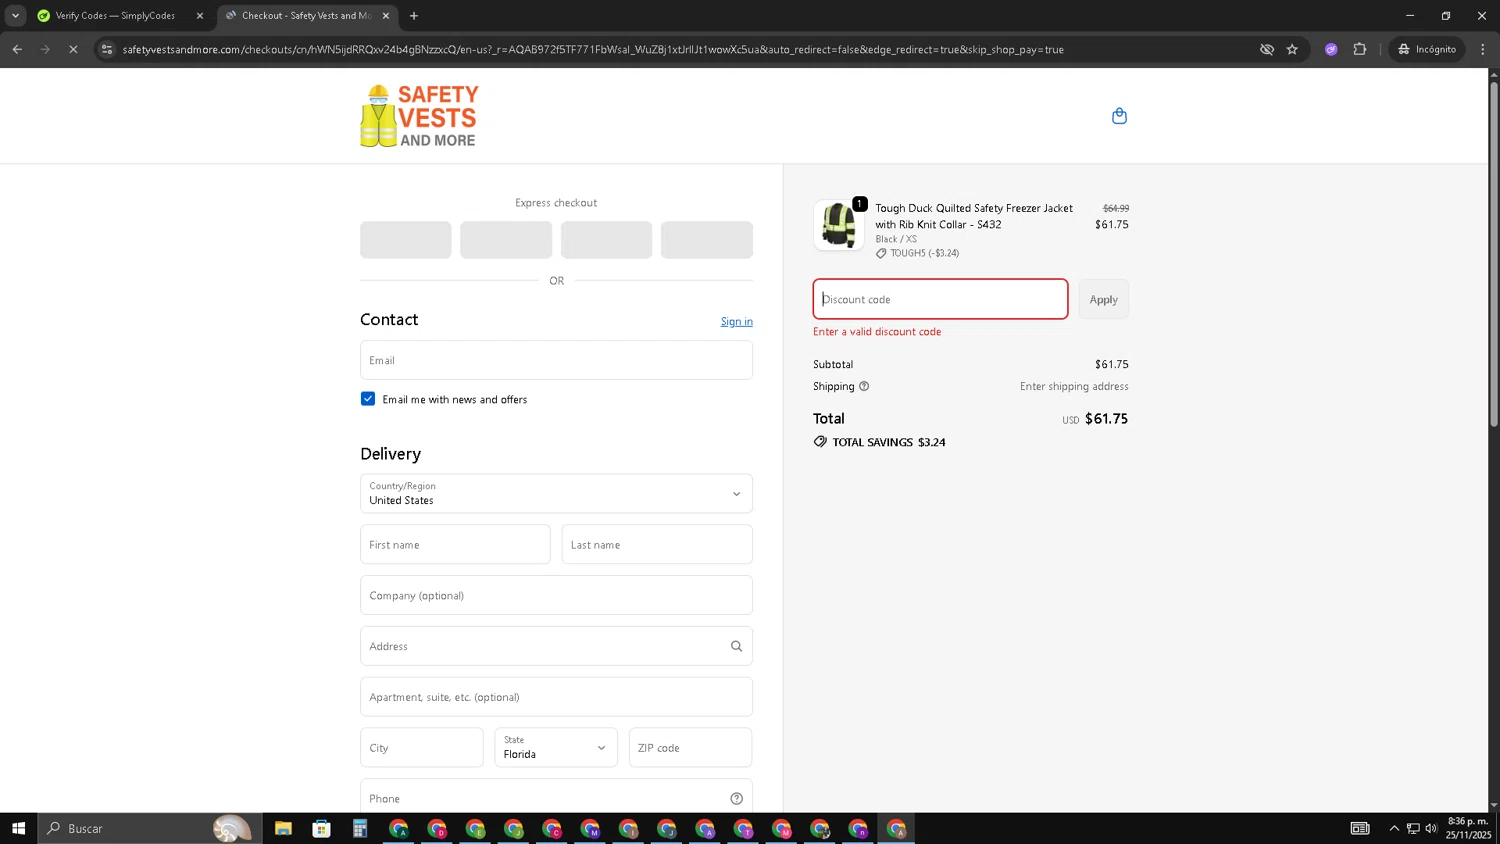Image resolution: width=1500 pixels, height=844 pixels.
Task: Click the Enter shipping address text
Action: pos(1074,386)
